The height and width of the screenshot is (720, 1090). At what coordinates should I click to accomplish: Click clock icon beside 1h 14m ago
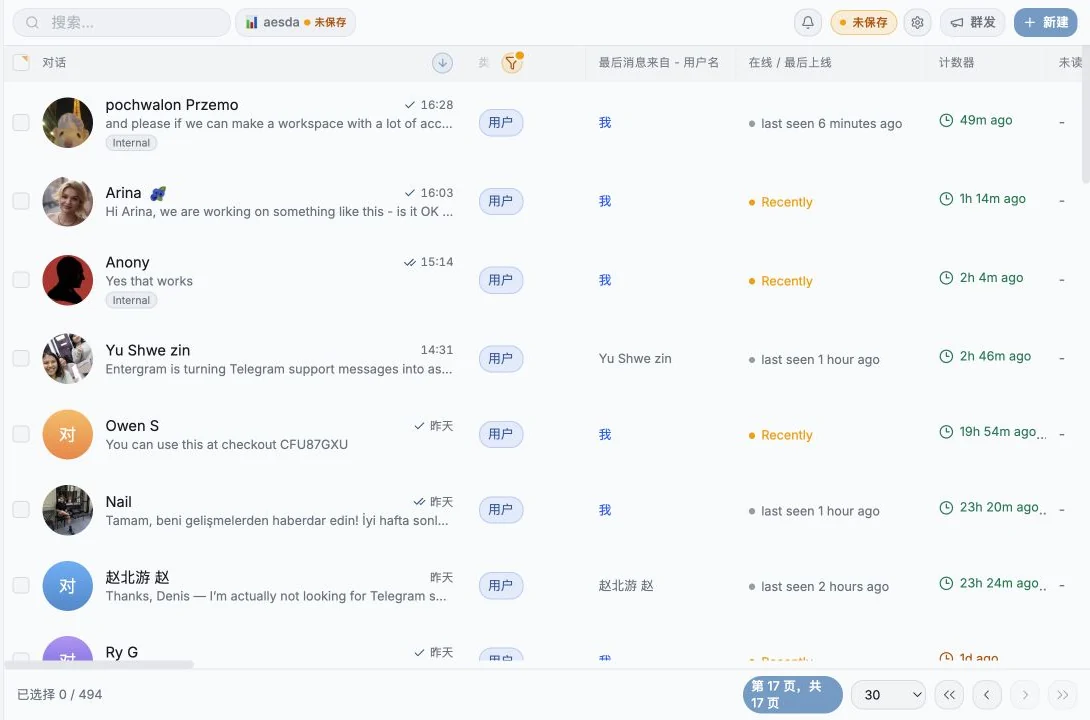pos(946,199)
